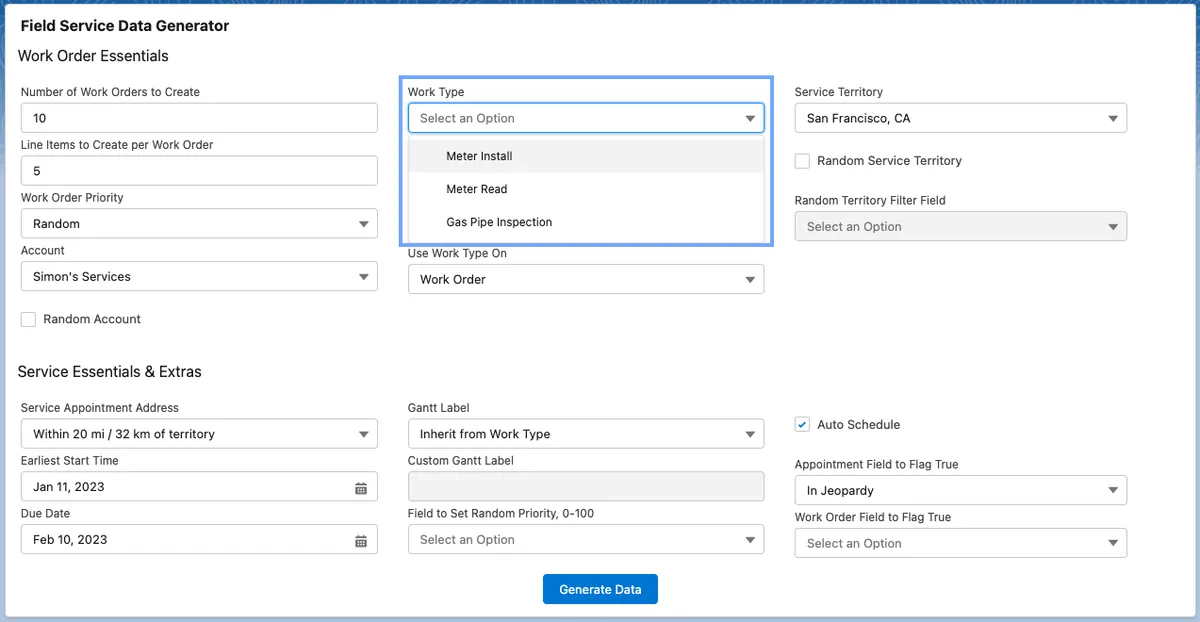Click the Random Account label text

point(92,320)
